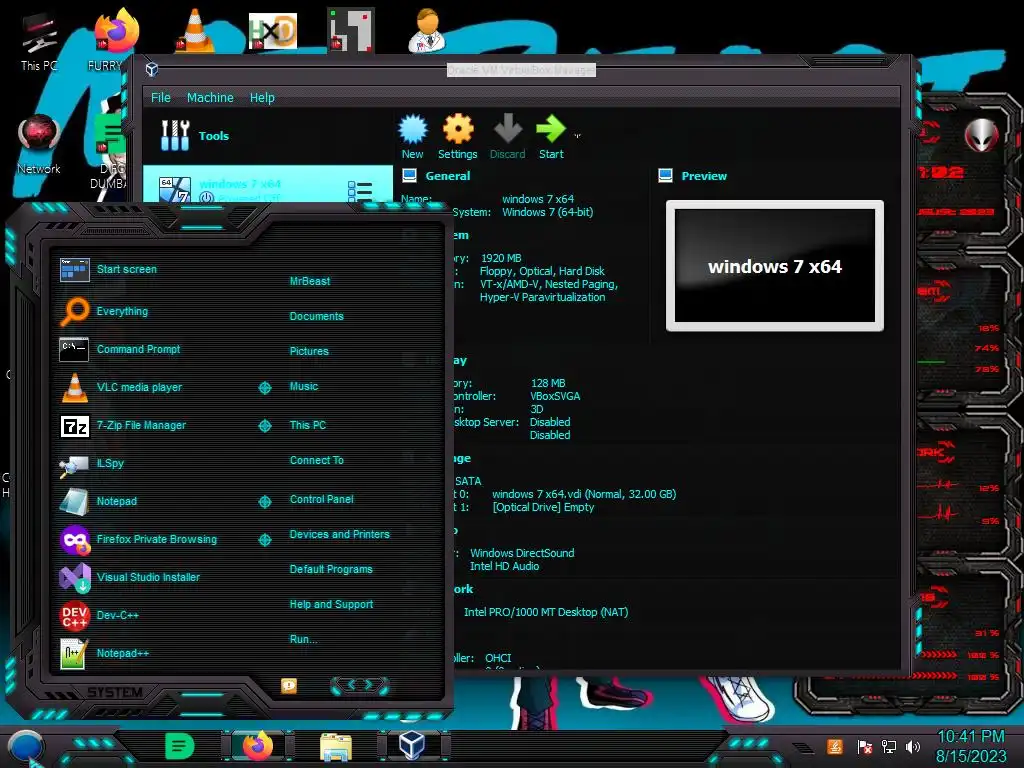Switch to VirtualBox on the taskbar
Viewport: 1024px width, 768px height.
(412, 745)
